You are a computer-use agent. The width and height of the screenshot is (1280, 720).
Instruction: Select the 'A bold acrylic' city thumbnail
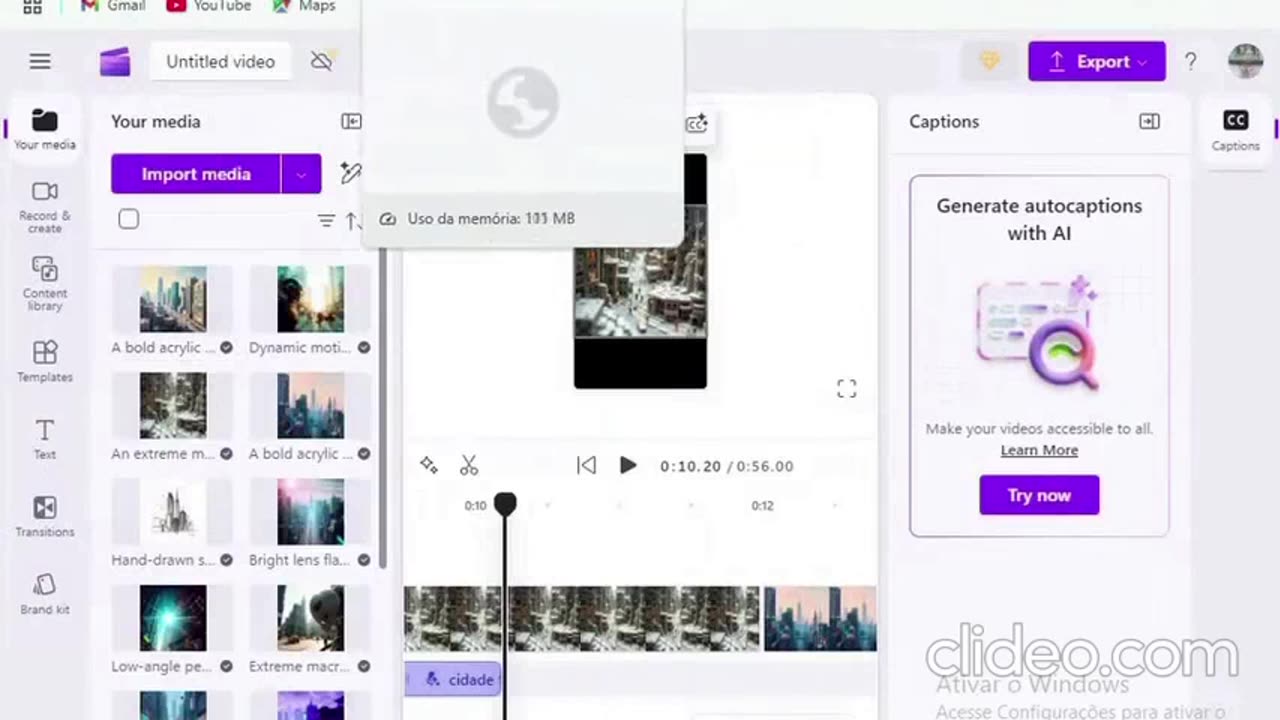173,299
